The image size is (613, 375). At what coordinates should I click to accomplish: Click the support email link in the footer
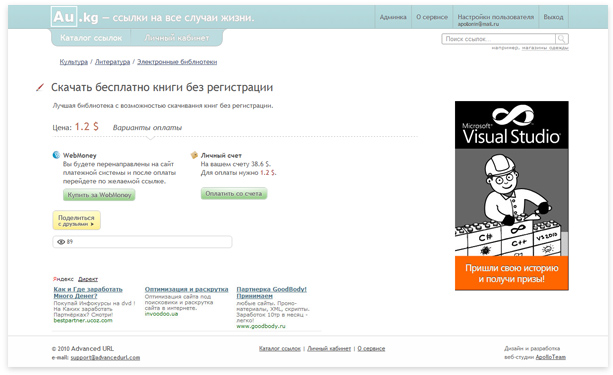105,357
